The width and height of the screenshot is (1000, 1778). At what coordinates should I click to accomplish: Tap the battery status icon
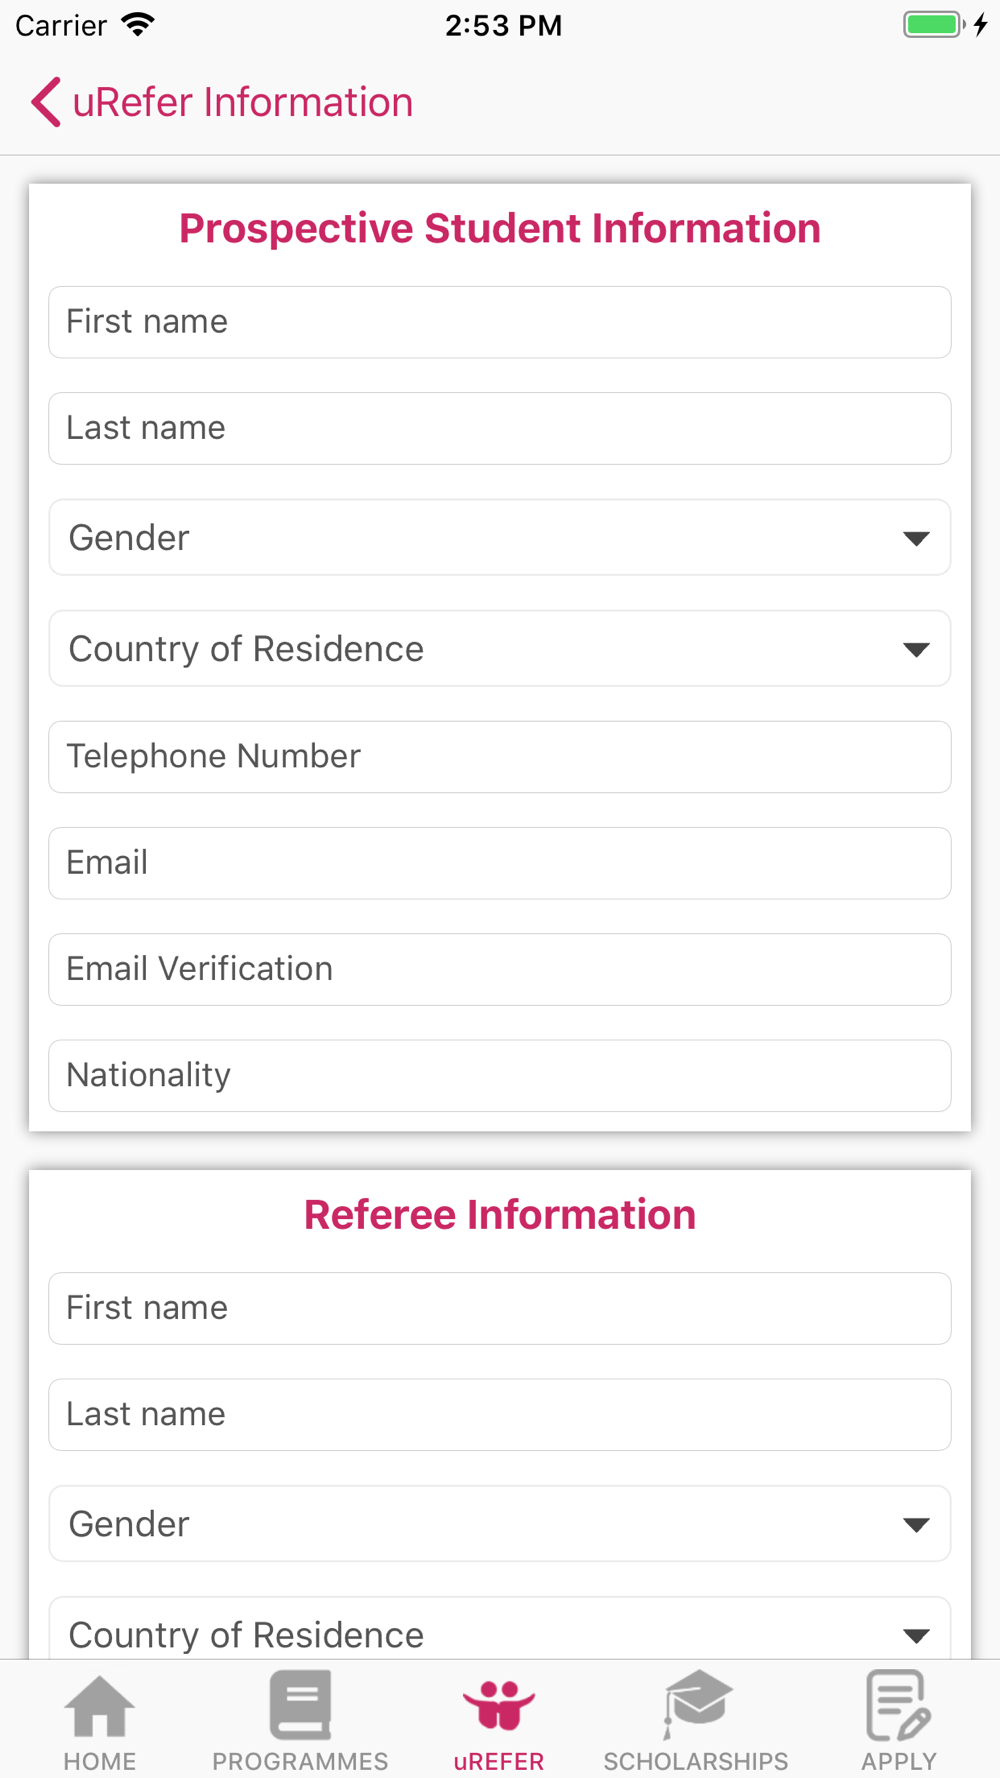(933, 25)
